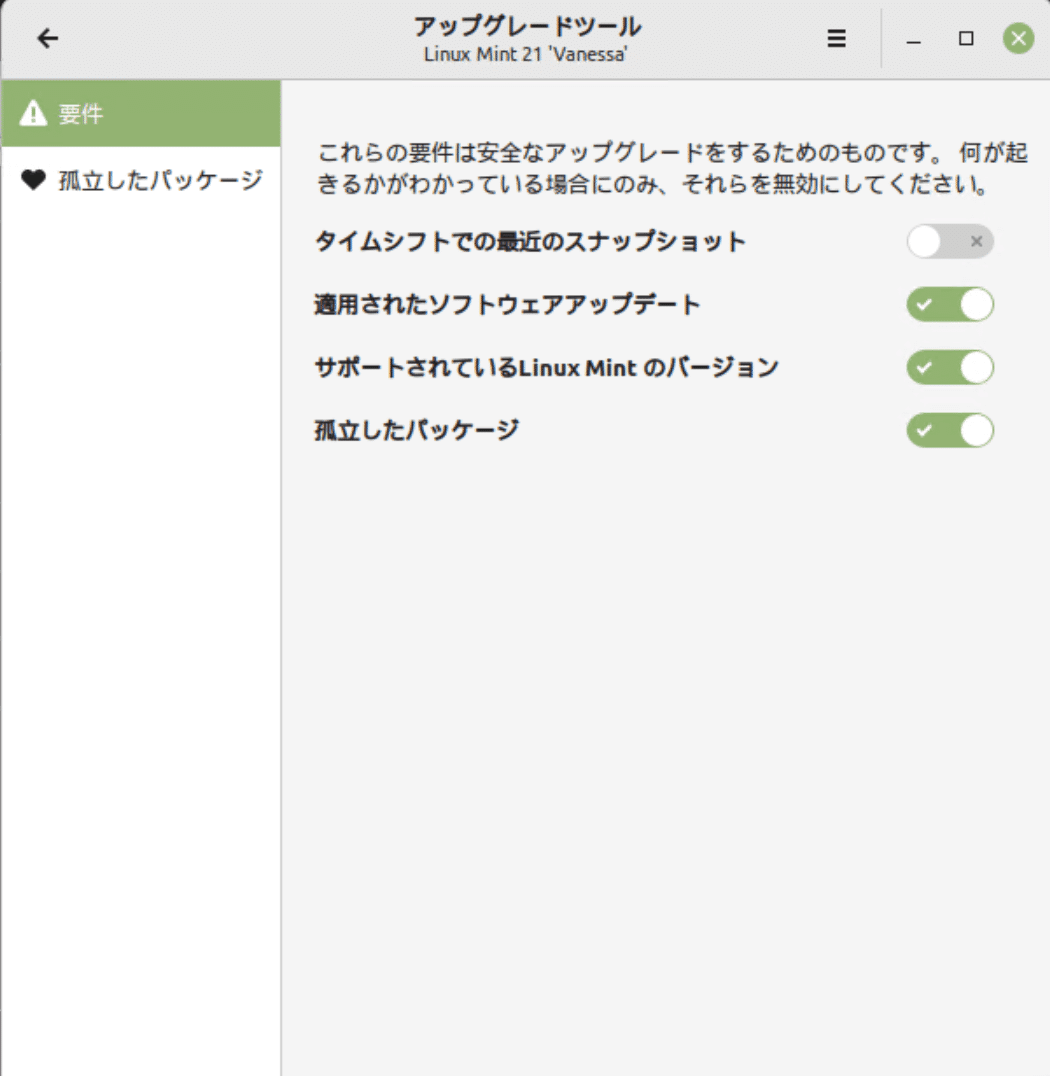Viewport: 1050px width, 1076px height.
Task: Click the checkmark on the software updates toggle
Action: pyautogui.click(x=924, y=304)
